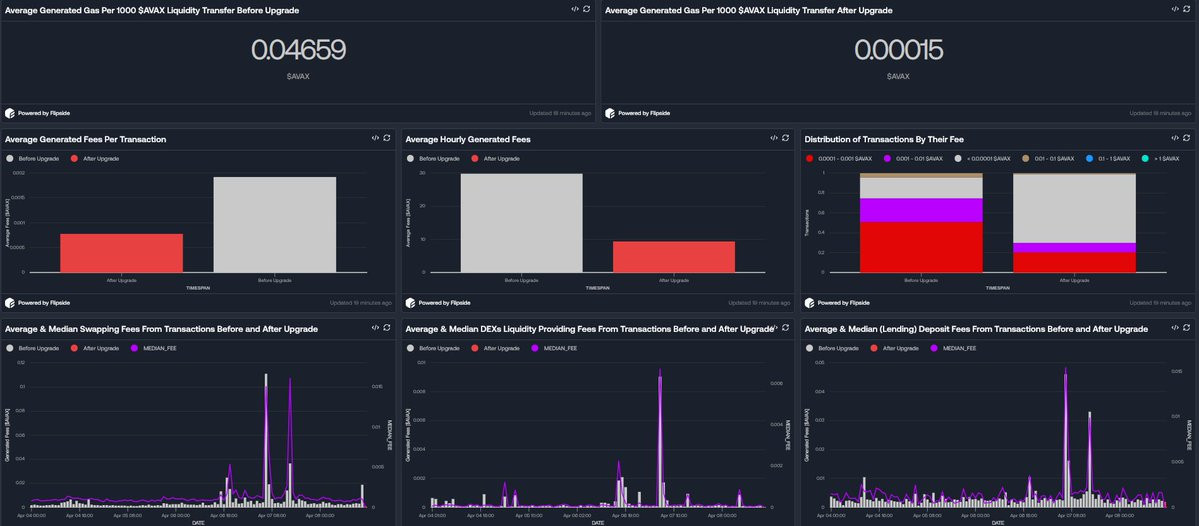1199x526 pixels.
Task: Select the red After Upgrade bar in Hourly Fees
Action: (x=674, y=257)
